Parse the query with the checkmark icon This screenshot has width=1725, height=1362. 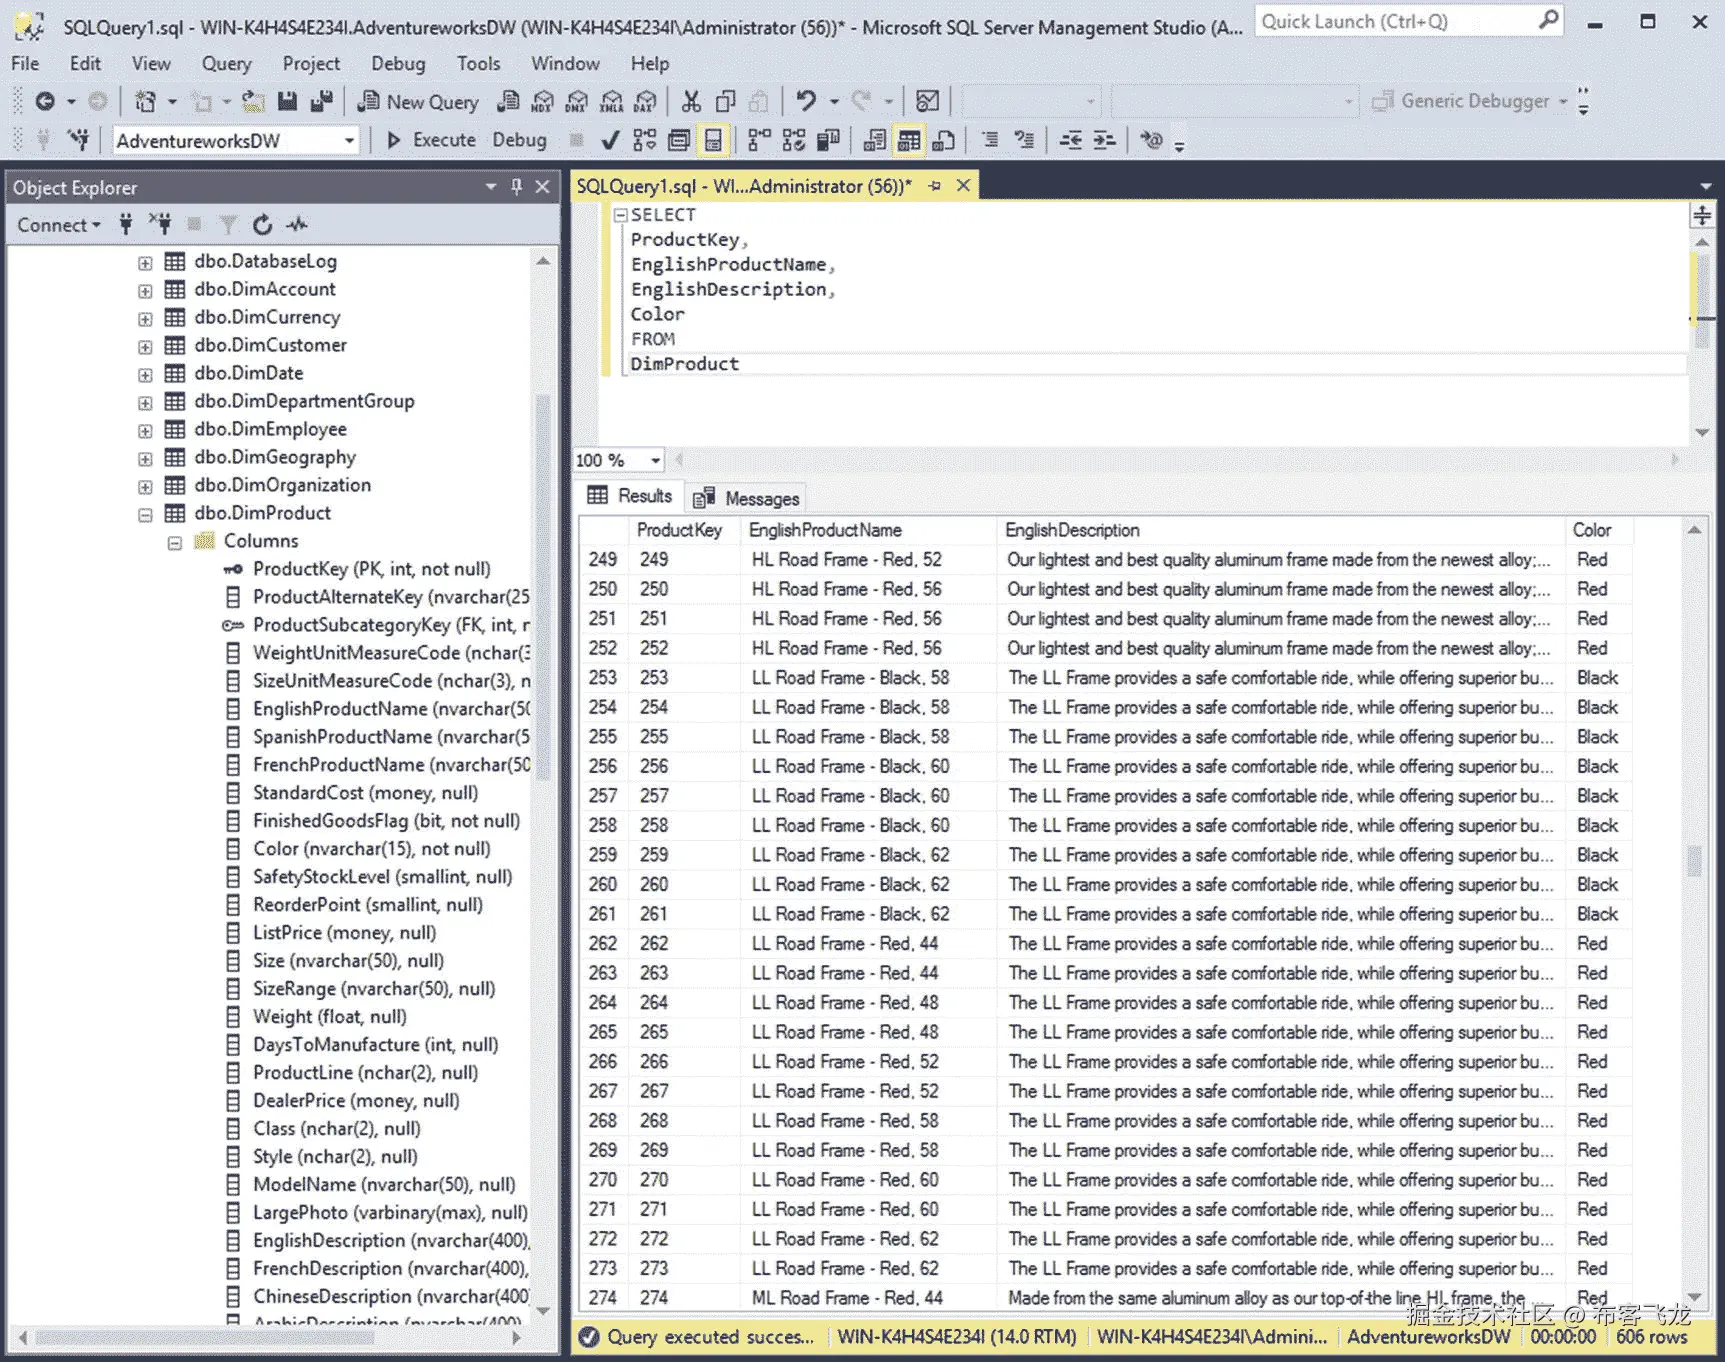tap(608, 139)
